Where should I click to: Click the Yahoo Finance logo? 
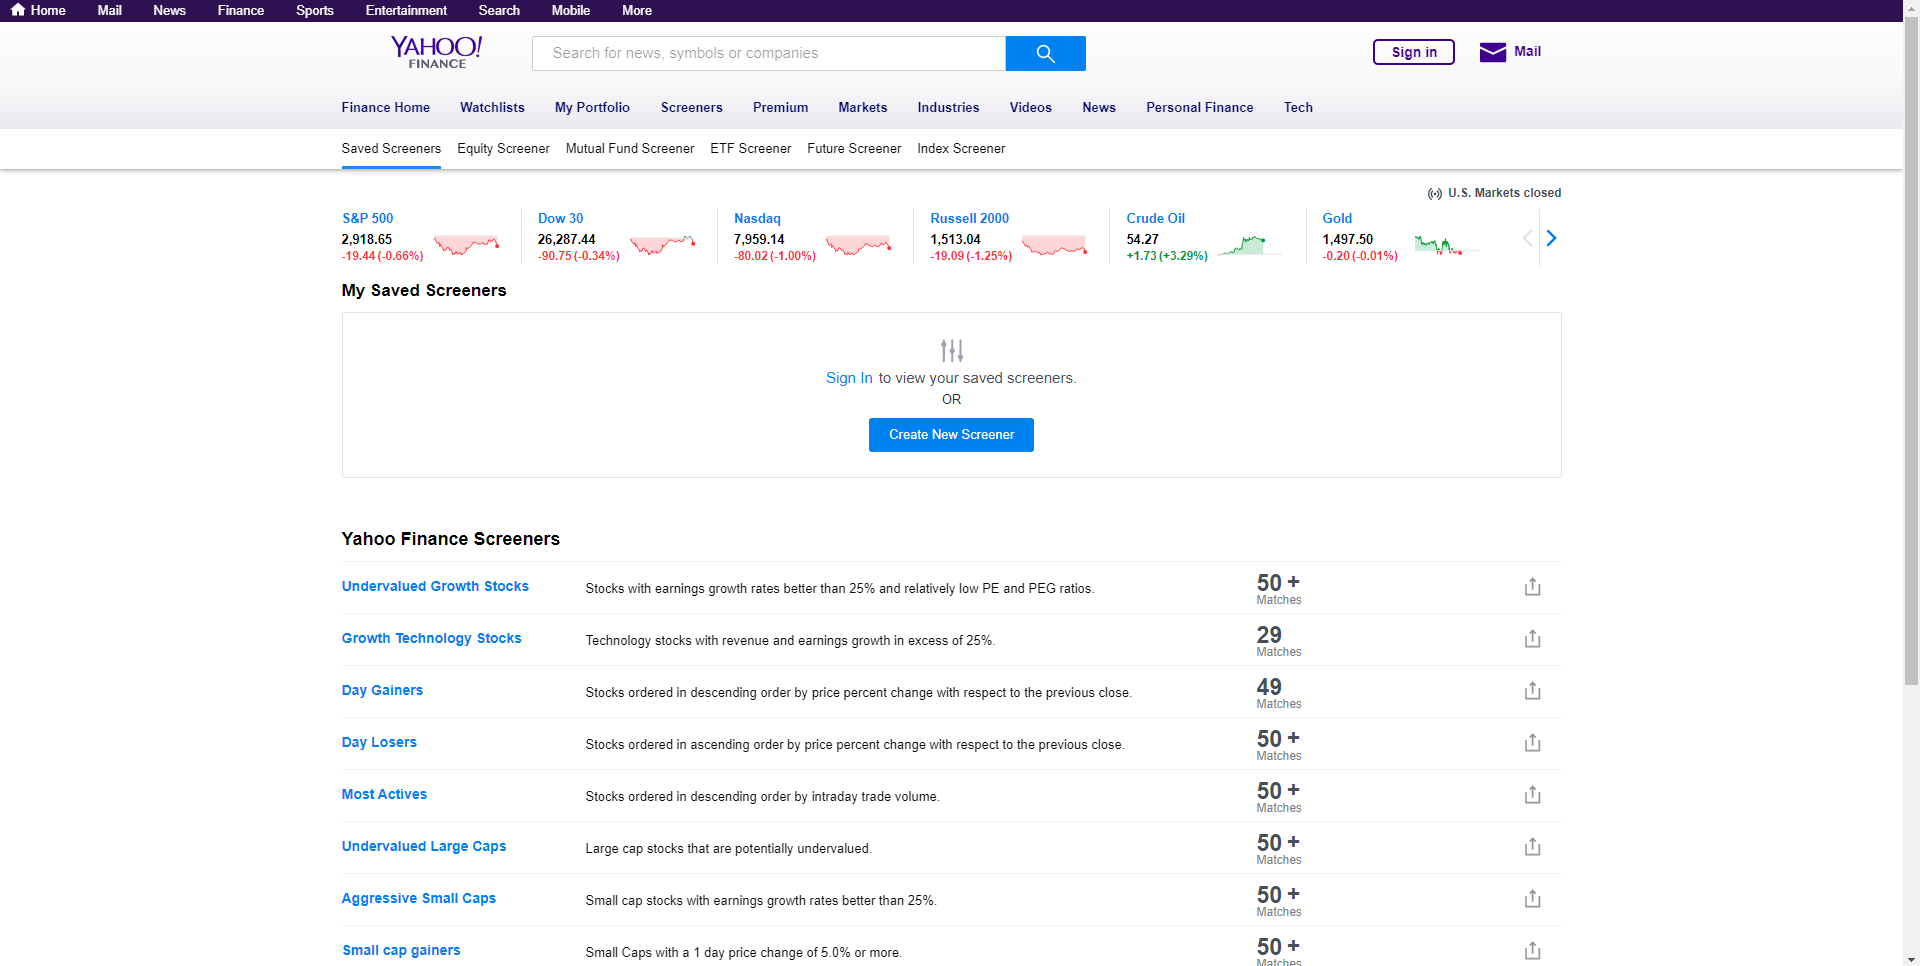coord(436,52)
